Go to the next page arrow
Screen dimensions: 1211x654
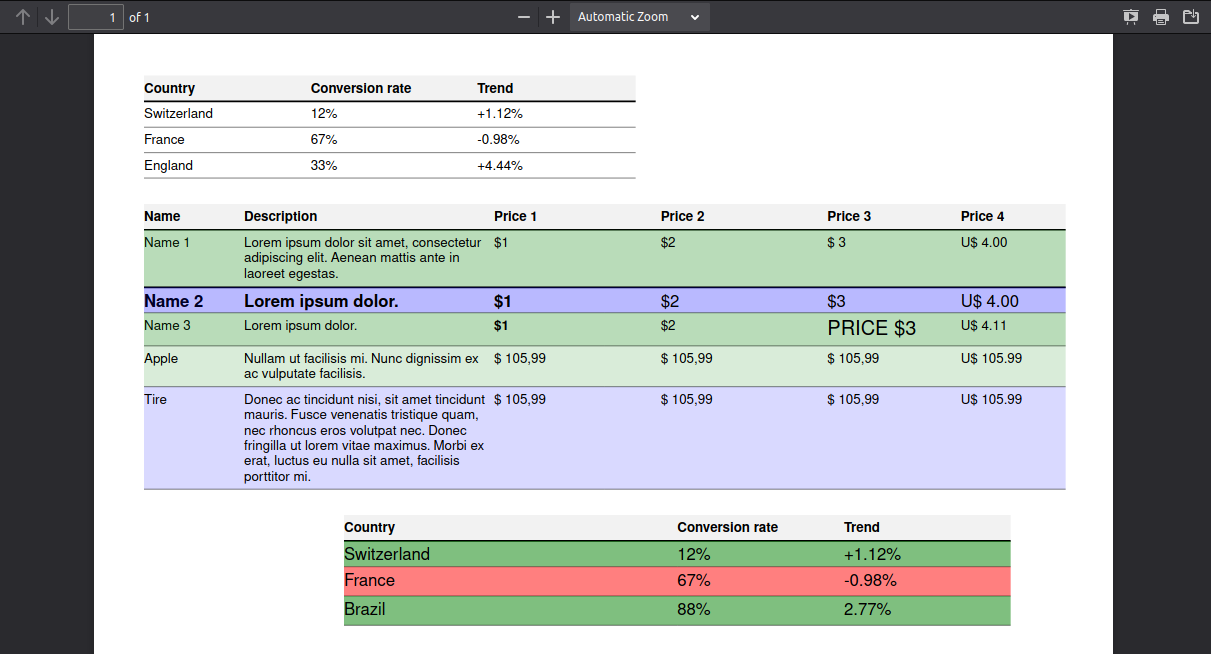point(52,17)
